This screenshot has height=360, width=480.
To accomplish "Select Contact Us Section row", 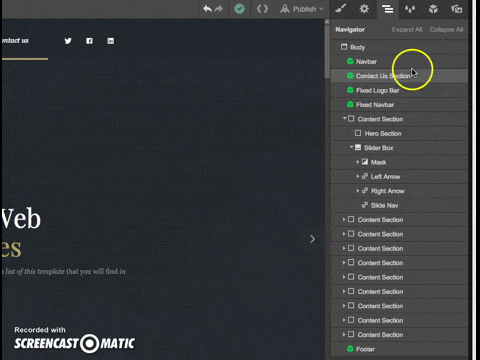I will (x=399, y=76).
